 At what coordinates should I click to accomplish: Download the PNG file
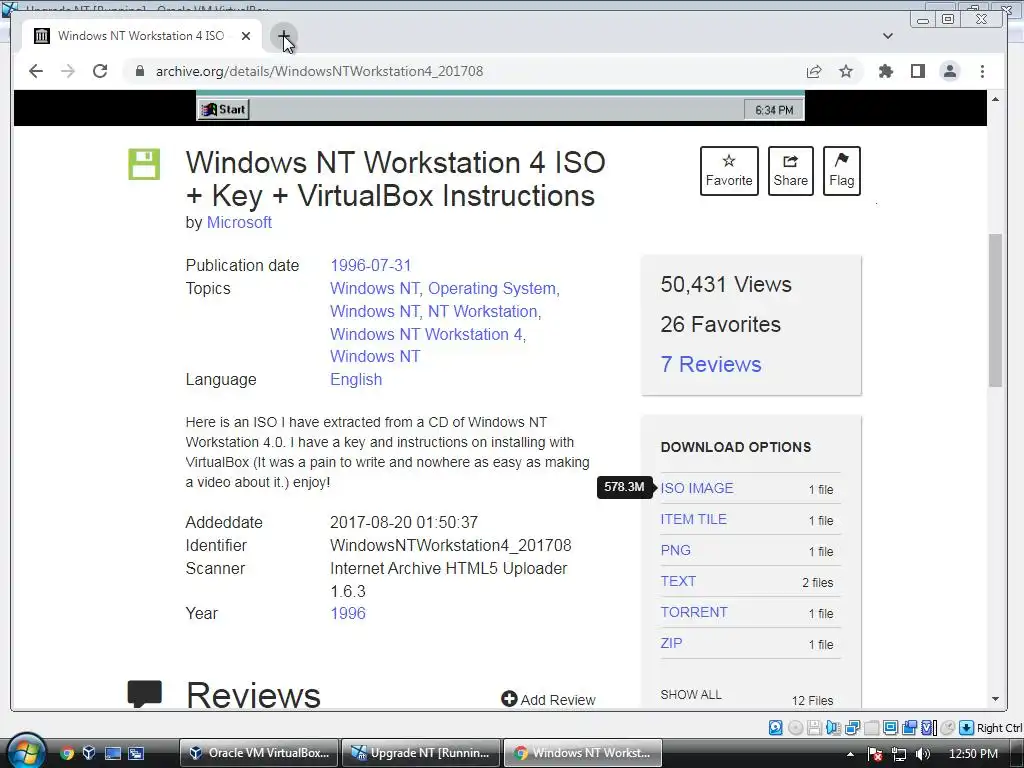pos(675,551)
